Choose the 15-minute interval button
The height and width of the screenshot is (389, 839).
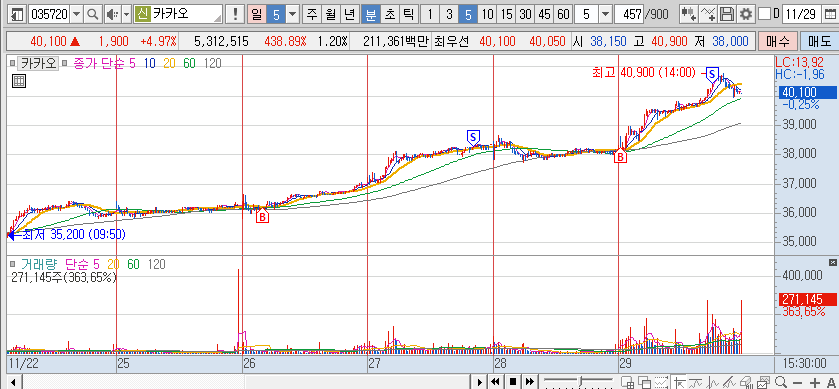tap(506, 14)
